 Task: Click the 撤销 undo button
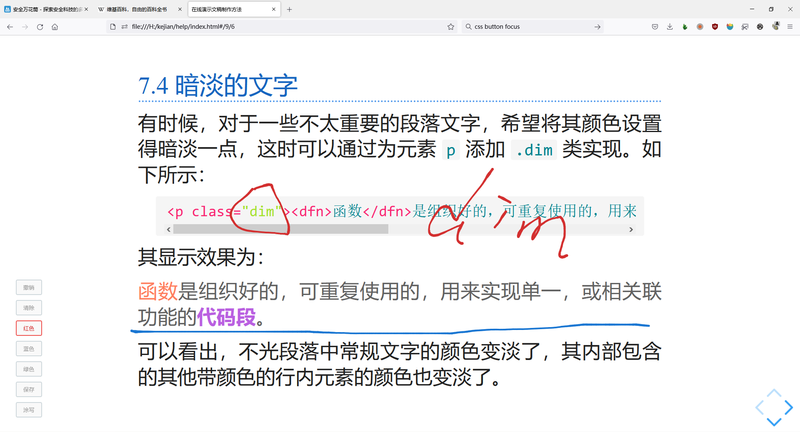click(29, 287)
